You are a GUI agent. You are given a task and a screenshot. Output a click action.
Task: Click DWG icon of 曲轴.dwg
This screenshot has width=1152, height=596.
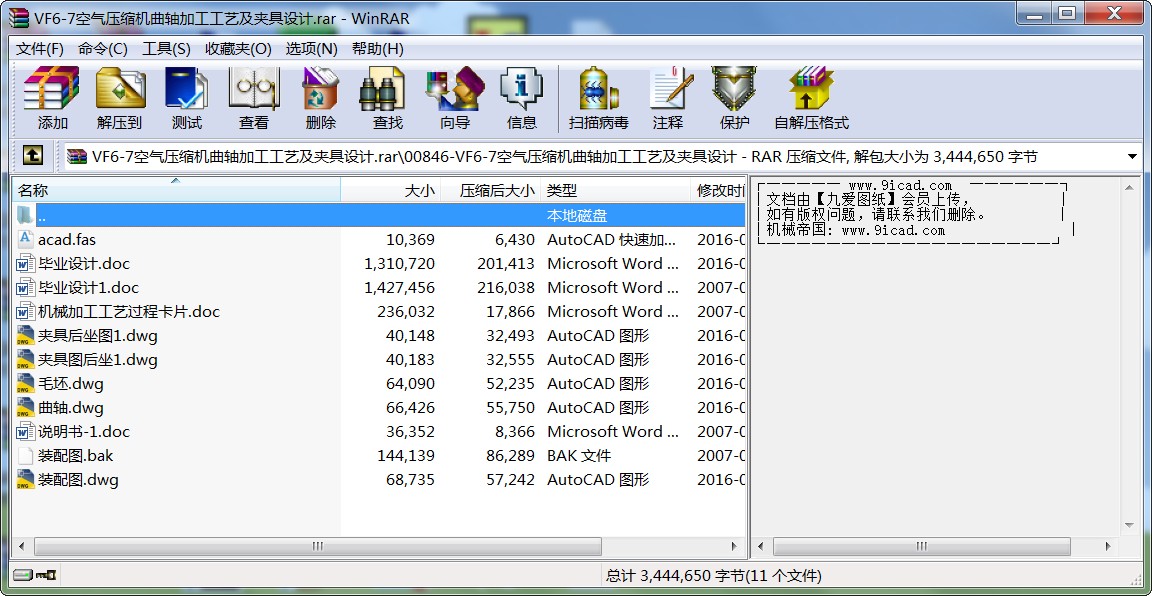coord(26,407)
